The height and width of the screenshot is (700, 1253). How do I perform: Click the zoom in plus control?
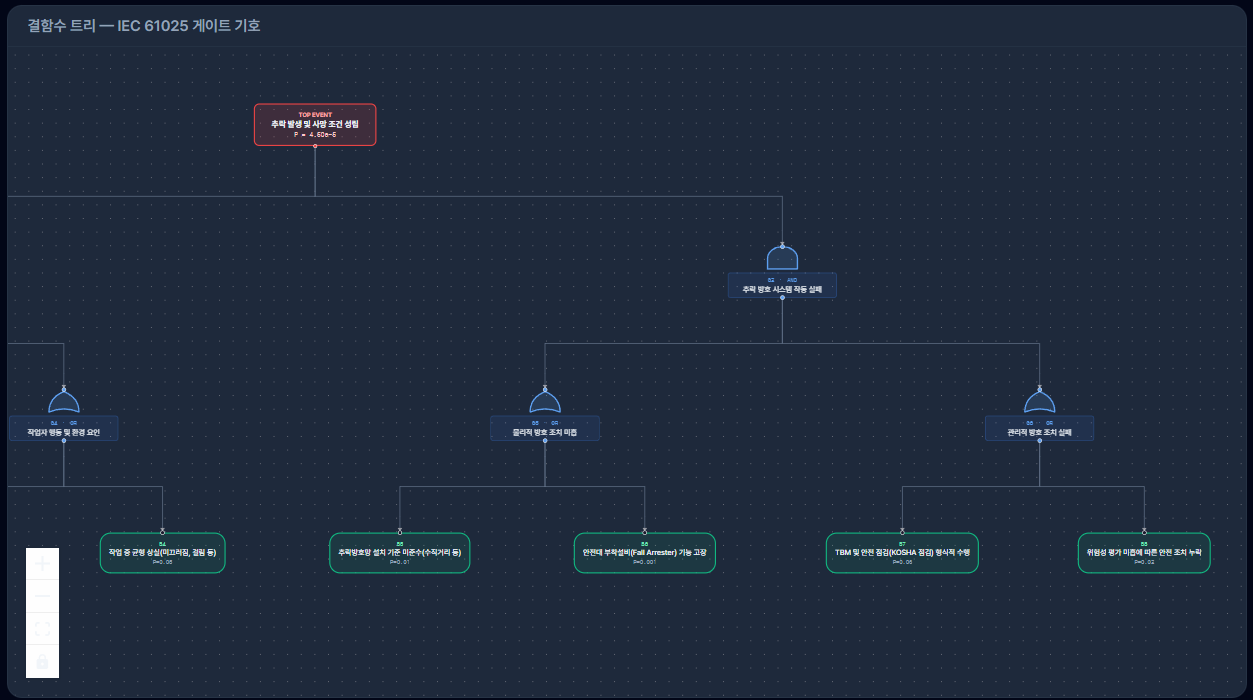coord(42,564)
